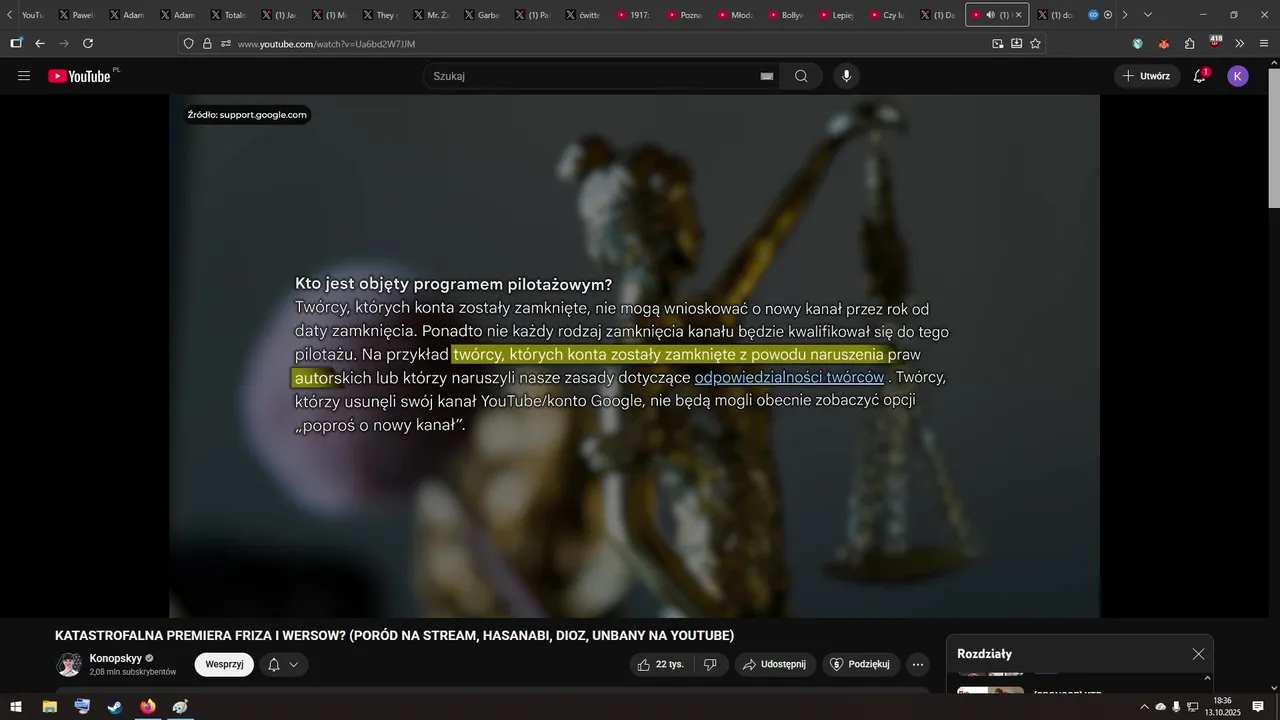Switch to the 'Pawel' X tab
This screenshot has width=1280, height=720.
tap(78, 15)
